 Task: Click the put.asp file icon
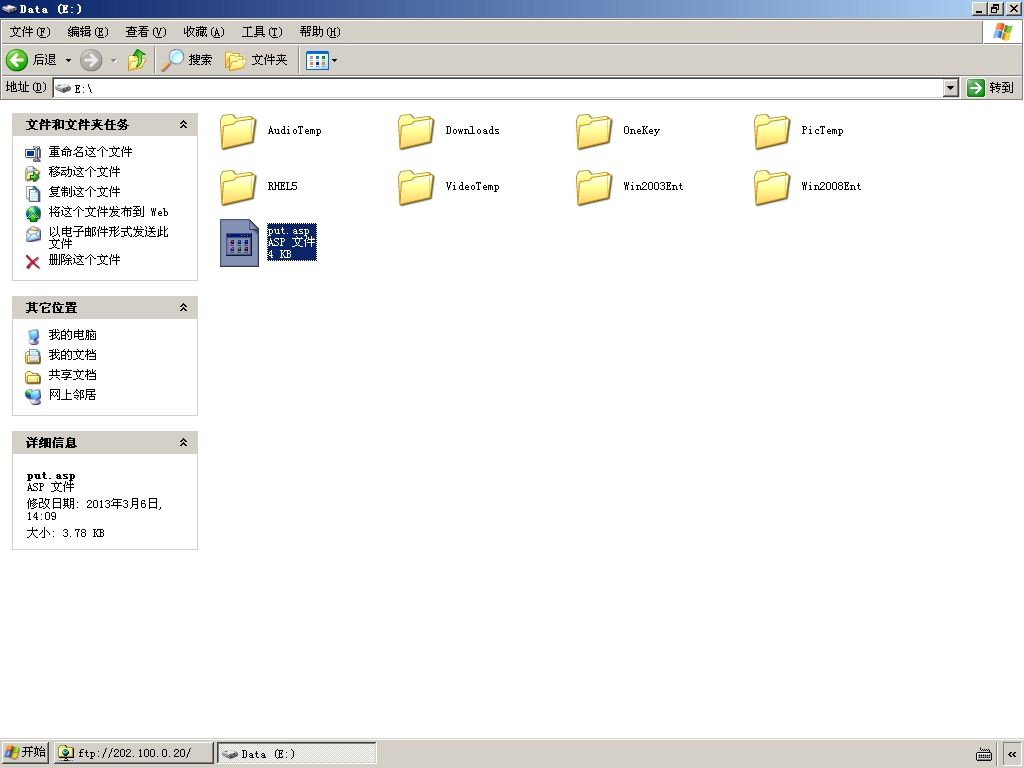239,243
